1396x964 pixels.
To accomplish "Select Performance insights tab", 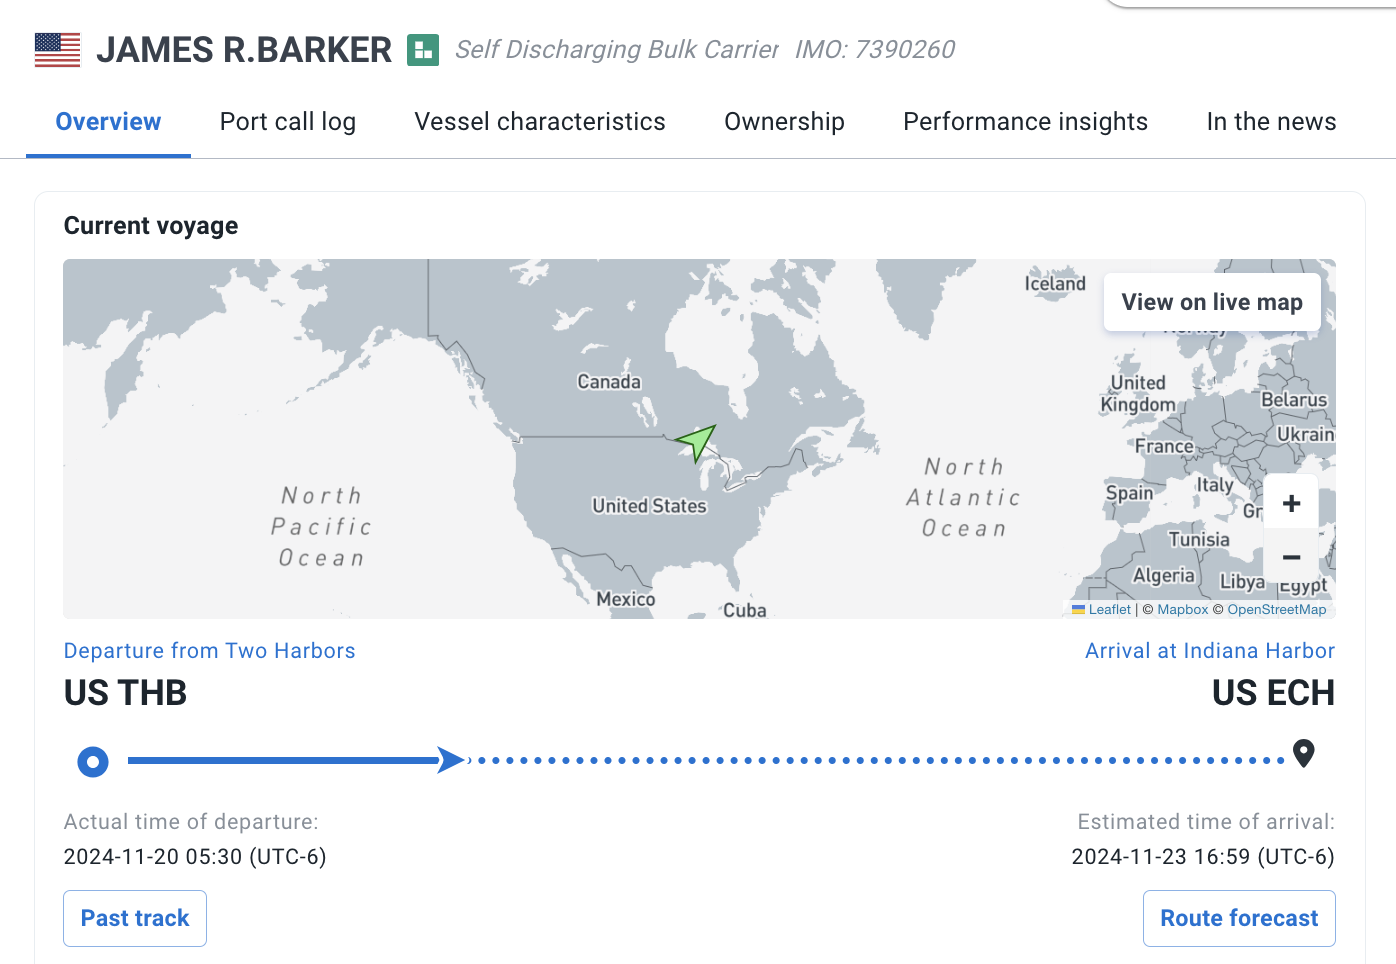I will point(1025,122).
